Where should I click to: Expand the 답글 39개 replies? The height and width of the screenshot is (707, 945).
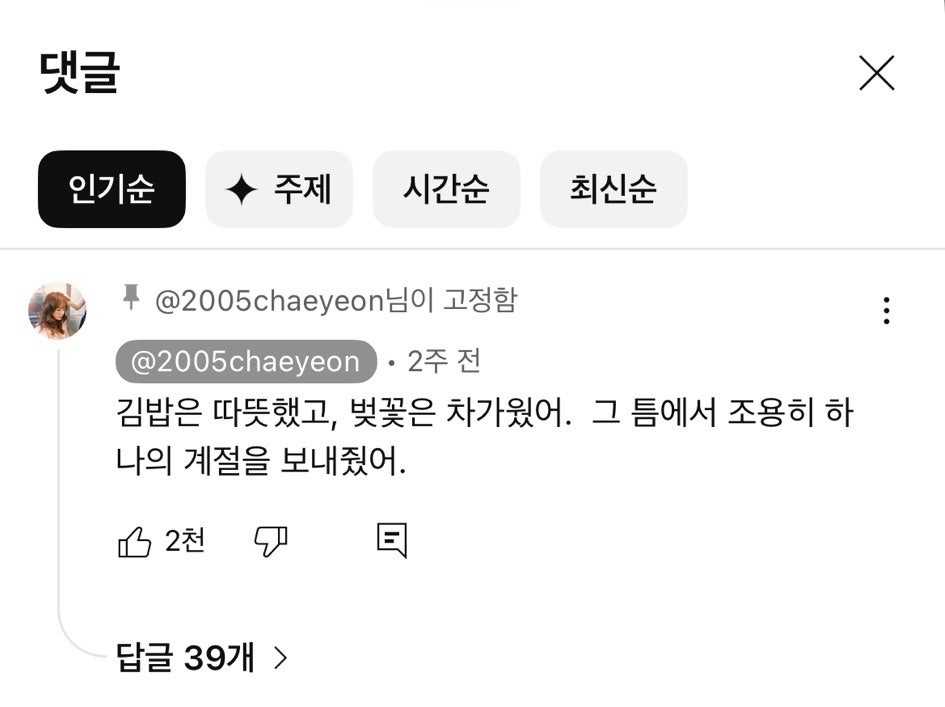201,658
